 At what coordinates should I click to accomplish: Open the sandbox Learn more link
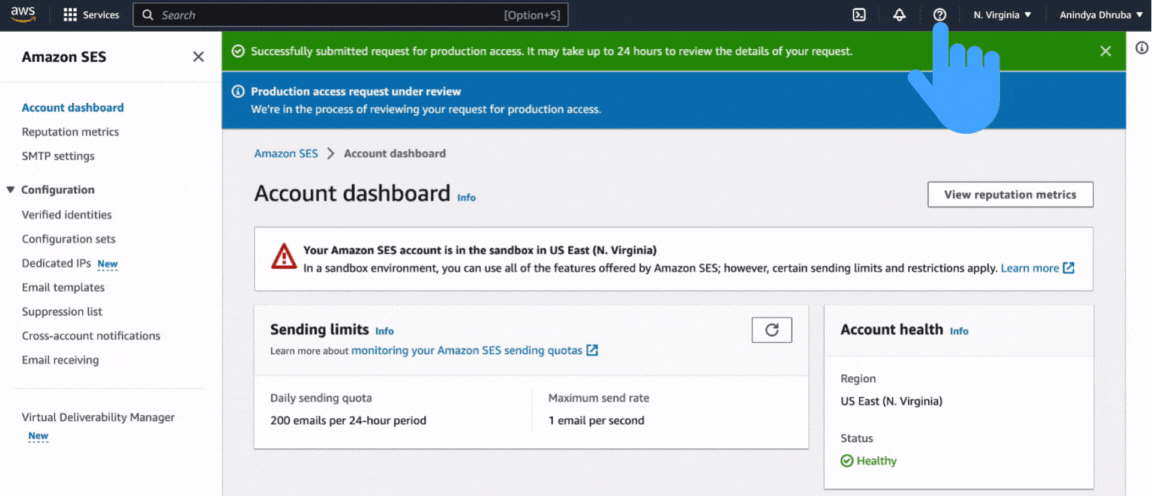(x=1030, y=268)
